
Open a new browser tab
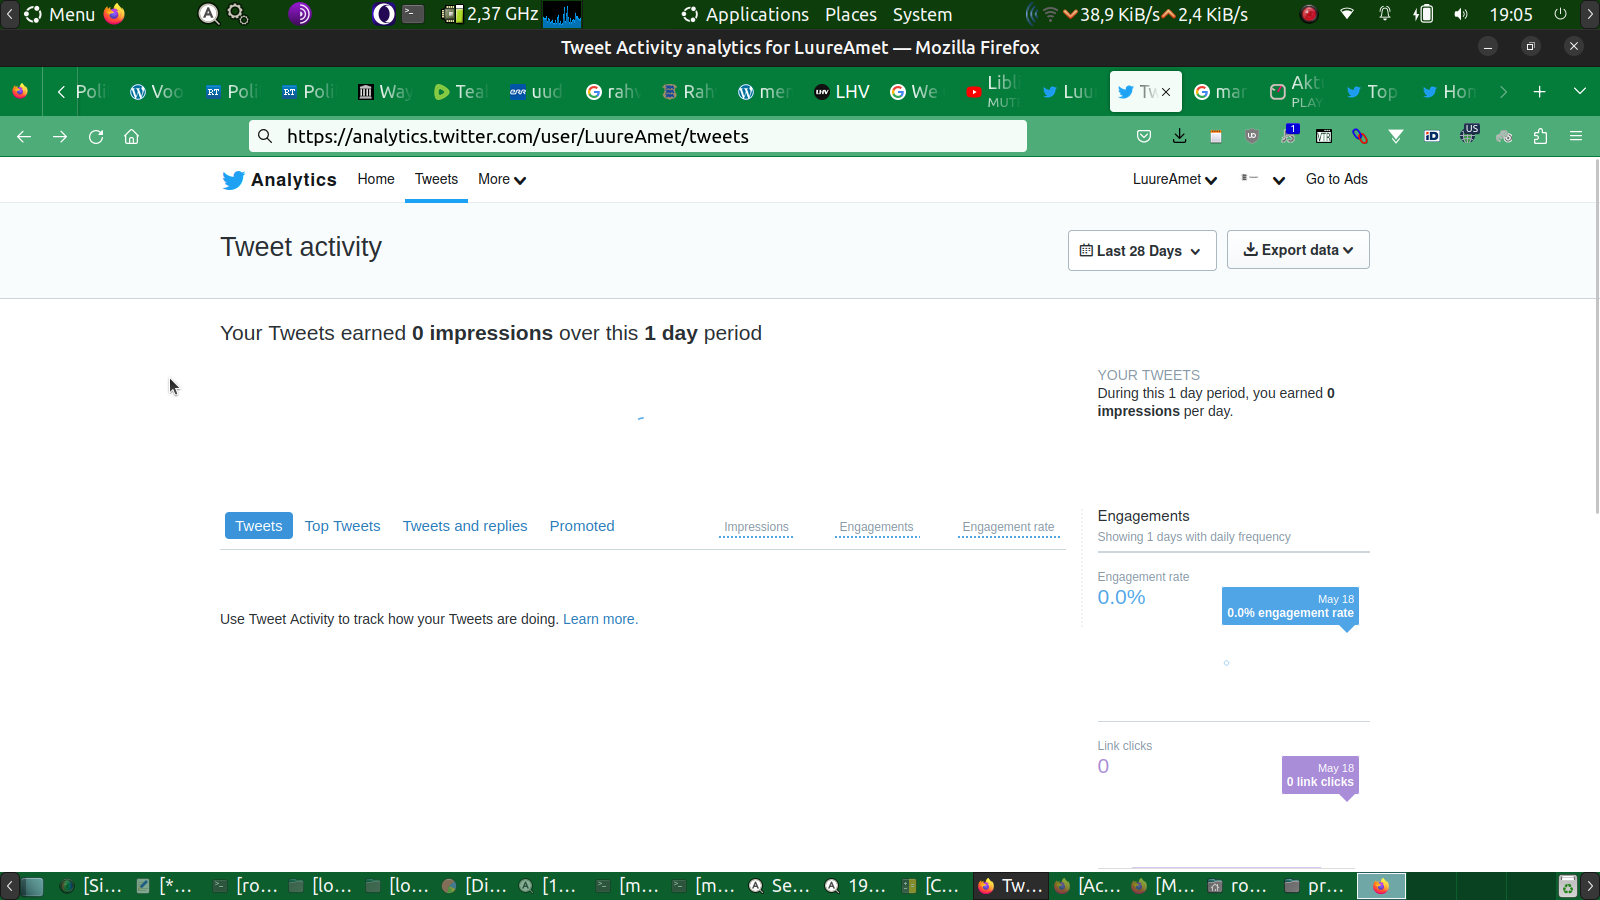1540,91
